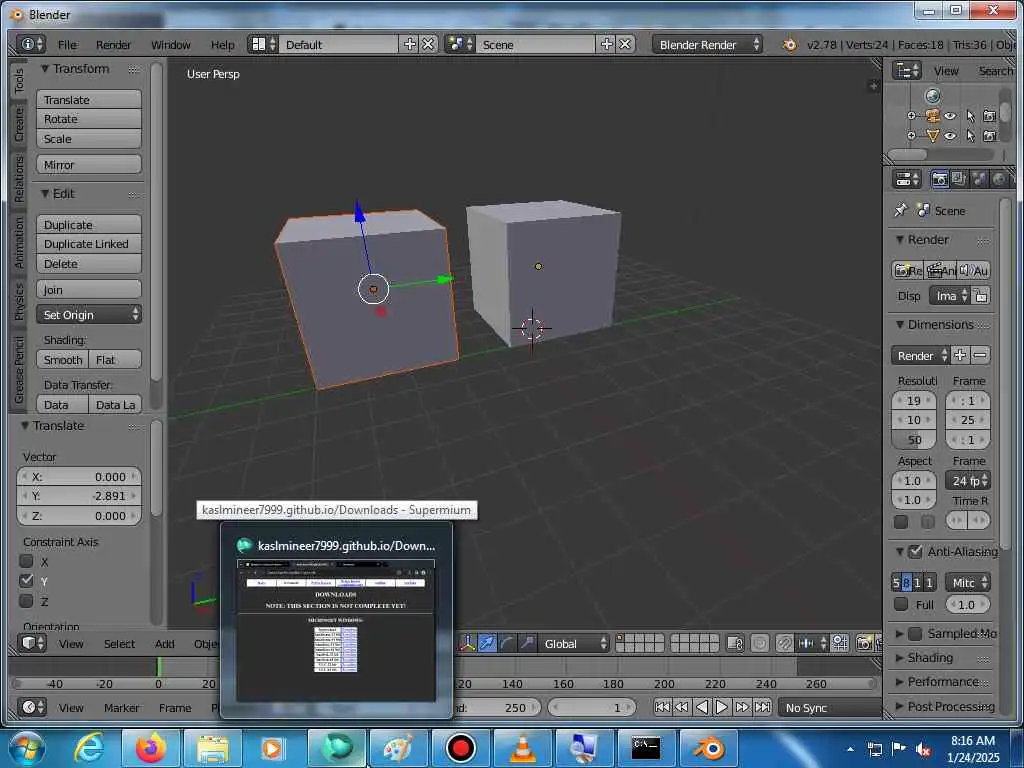Click the Smooth shading button
Viewport: 1024px width, 768px height.
[63, 359]
